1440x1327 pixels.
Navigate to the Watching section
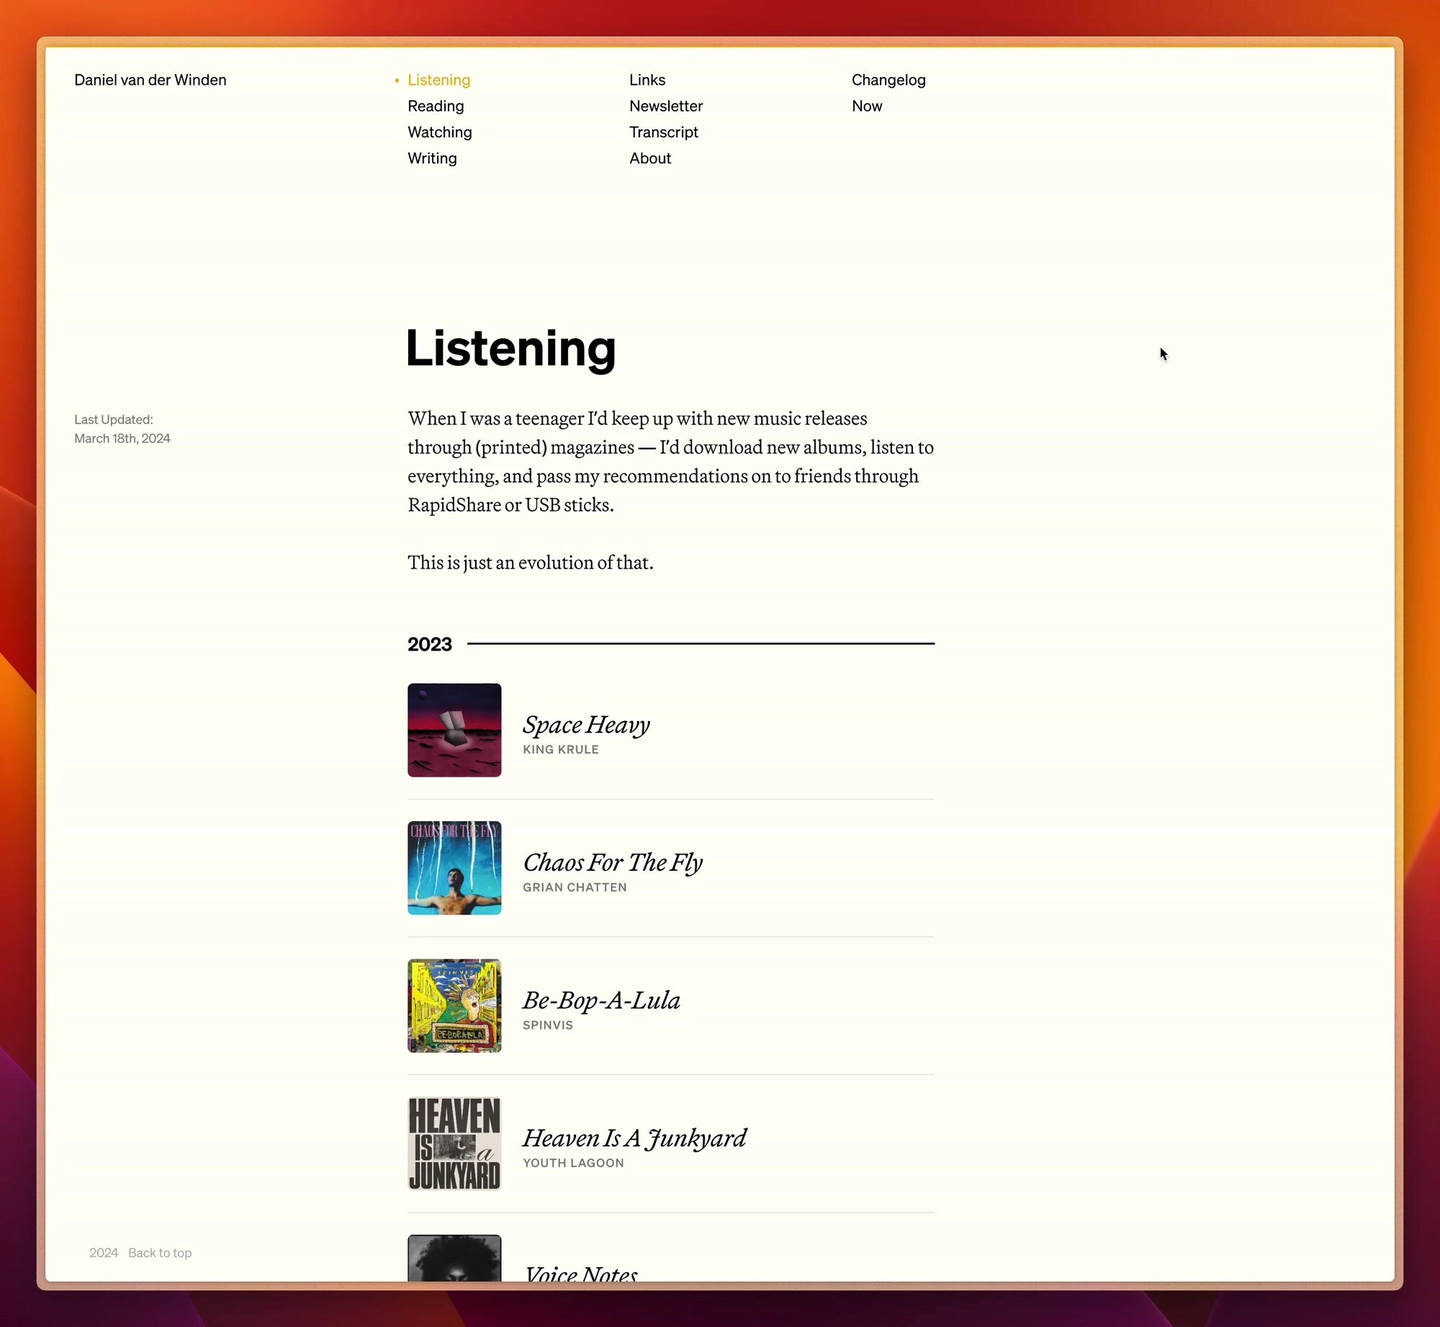click(x=440, y=132)
